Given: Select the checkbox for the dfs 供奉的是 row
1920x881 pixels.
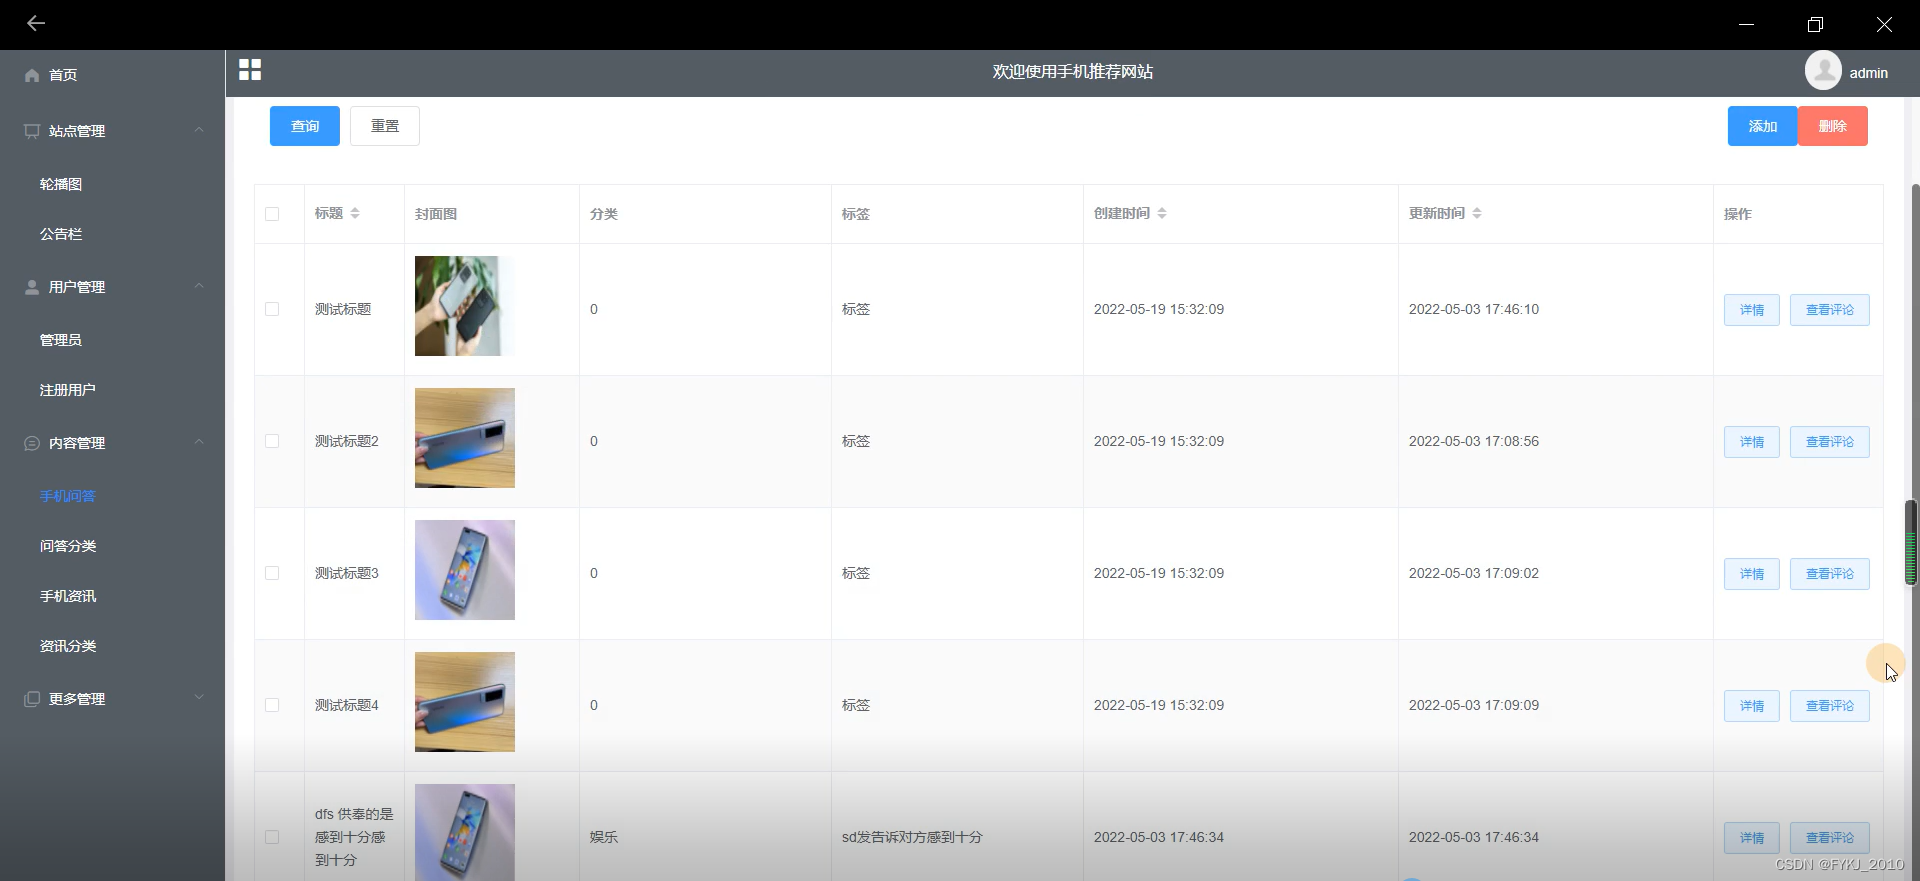Looking at the screenshot, I should pyautogui.click(x=272, y=837).
